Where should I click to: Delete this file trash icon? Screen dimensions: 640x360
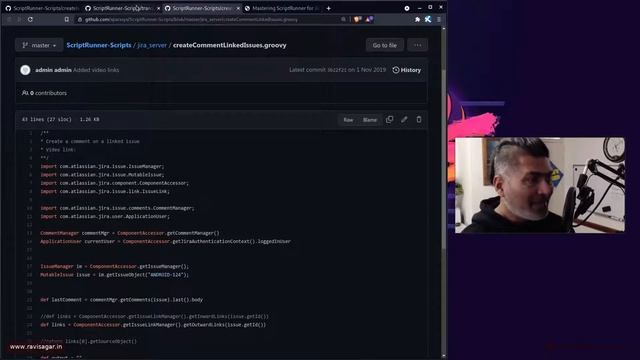[x=419, y=120]
